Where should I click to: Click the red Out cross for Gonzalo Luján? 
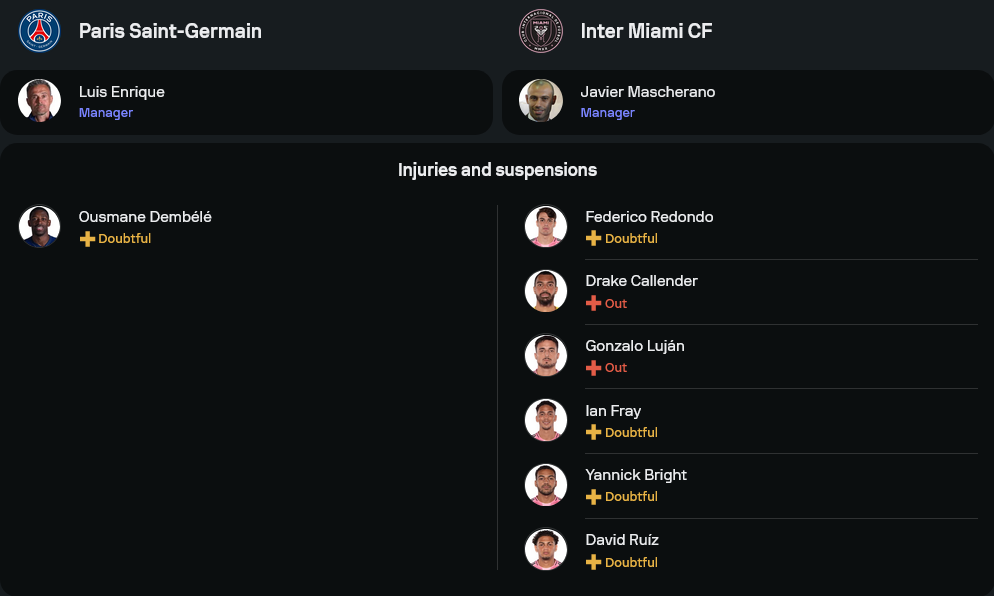pyautogui.click(x=593, y=368)
